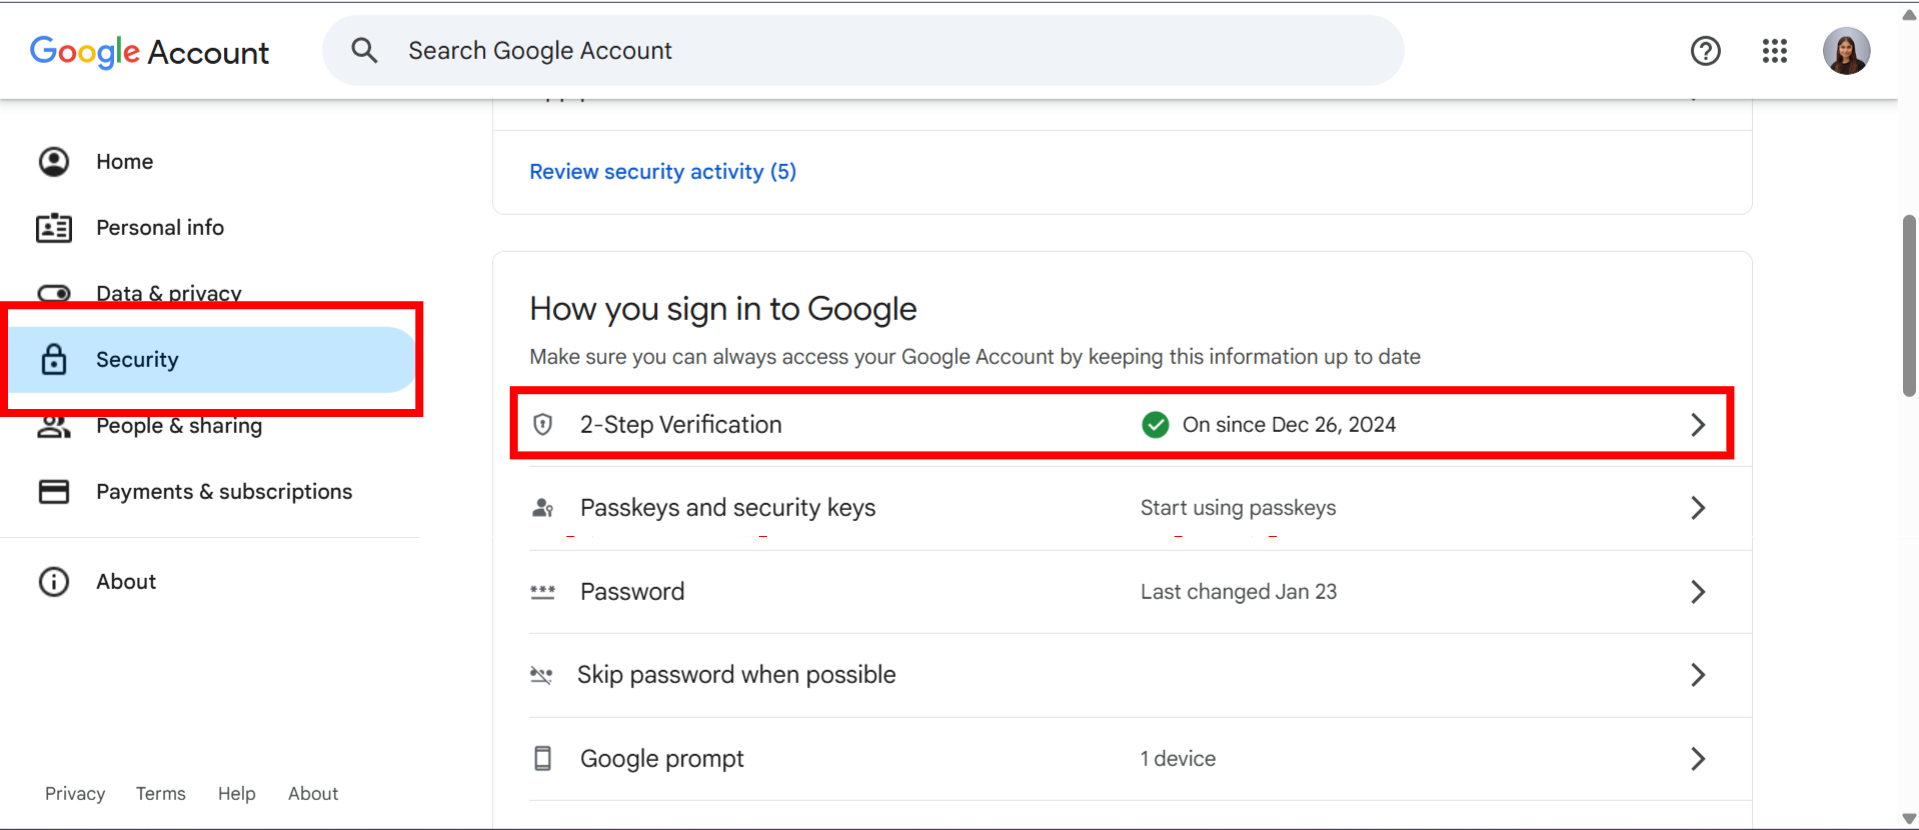Expand 2-Step Verification chevron arrow
1919x830 pixels.
pos(1698,425)
